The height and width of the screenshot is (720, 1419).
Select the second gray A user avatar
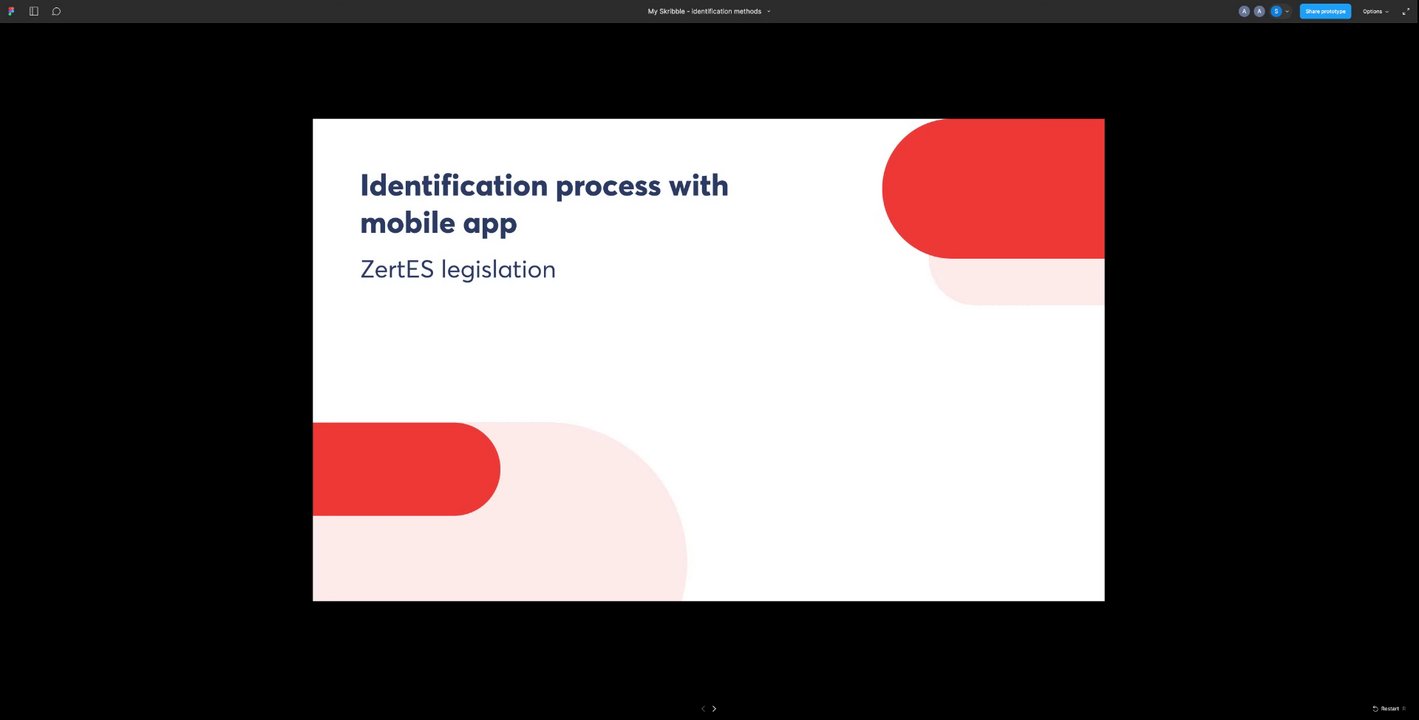tap(1259, 11)
